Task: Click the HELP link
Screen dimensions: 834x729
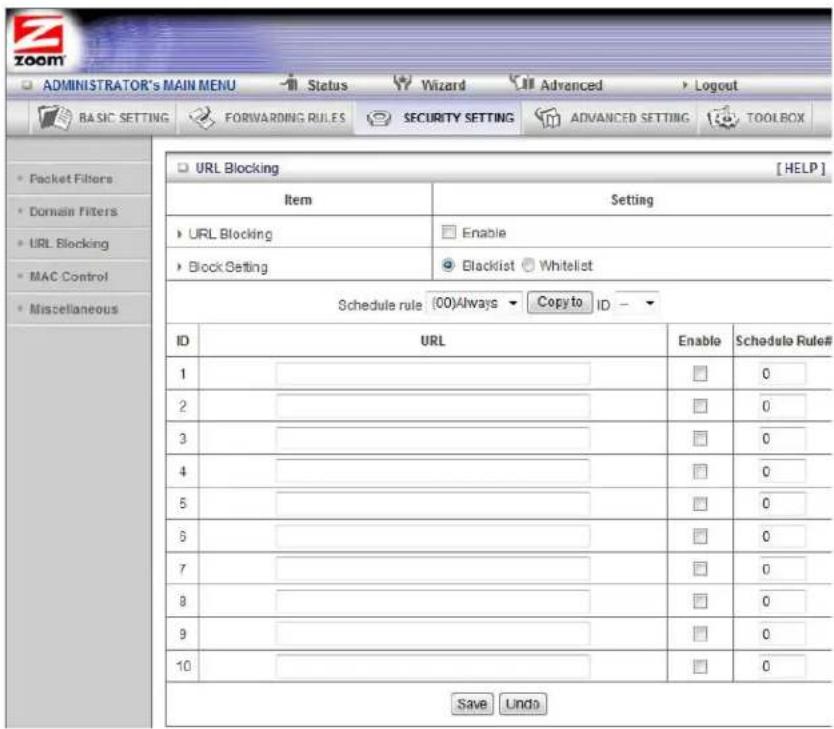Action: [x=800, y=169]
